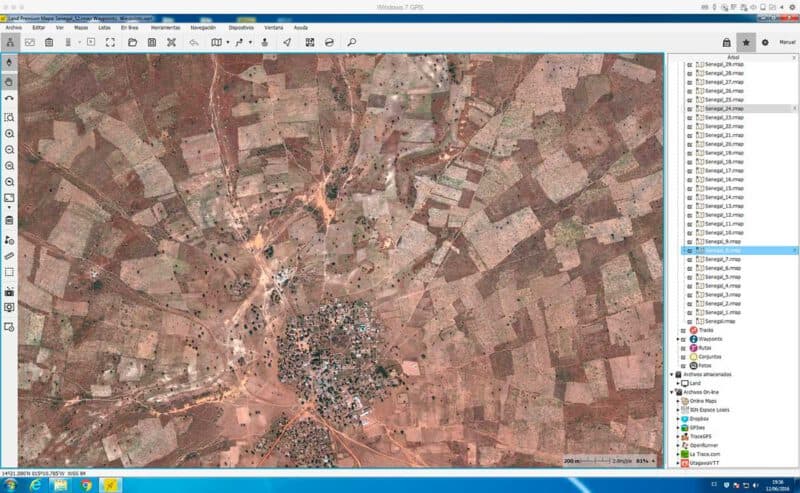Collapse the Archivos On-line node
The height and width of the screenshot is (493, 800).
(672, 392)
